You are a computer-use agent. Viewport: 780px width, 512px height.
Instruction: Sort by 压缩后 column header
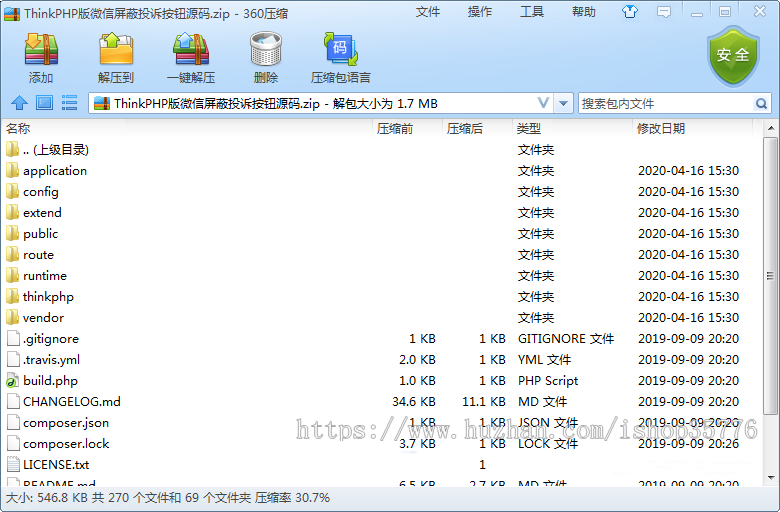click(465, 128)
